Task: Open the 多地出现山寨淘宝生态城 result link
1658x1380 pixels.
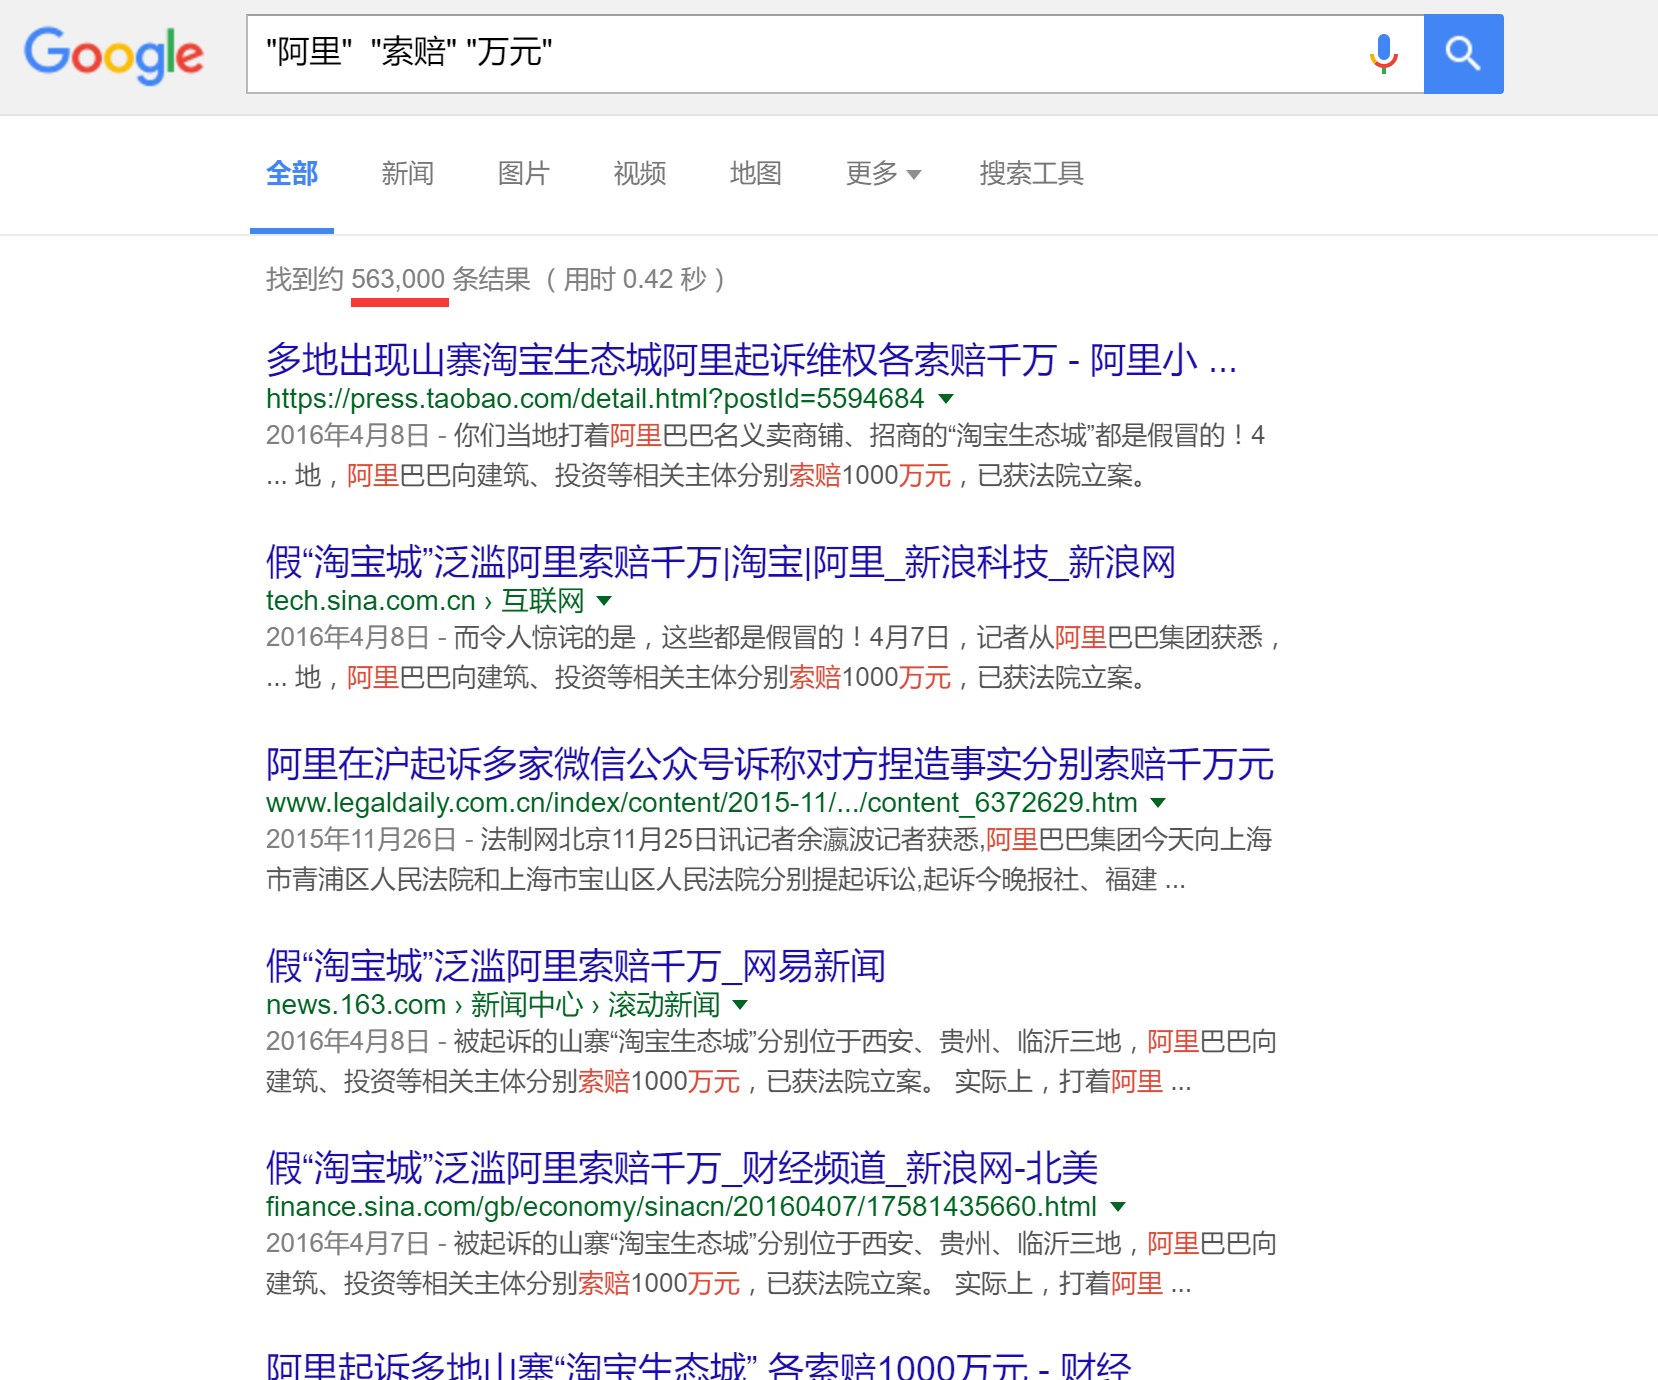Action: click(750, 360)
